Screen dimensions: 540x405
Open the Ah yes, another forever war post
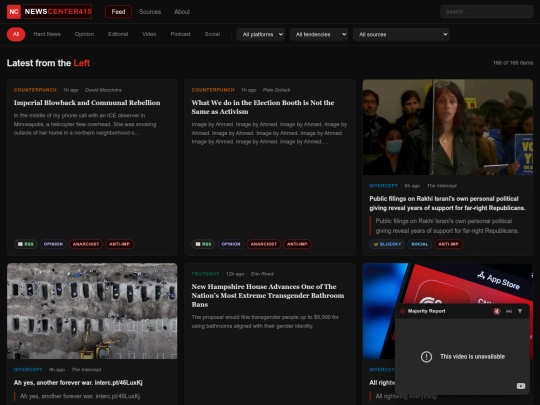(78, 383)
